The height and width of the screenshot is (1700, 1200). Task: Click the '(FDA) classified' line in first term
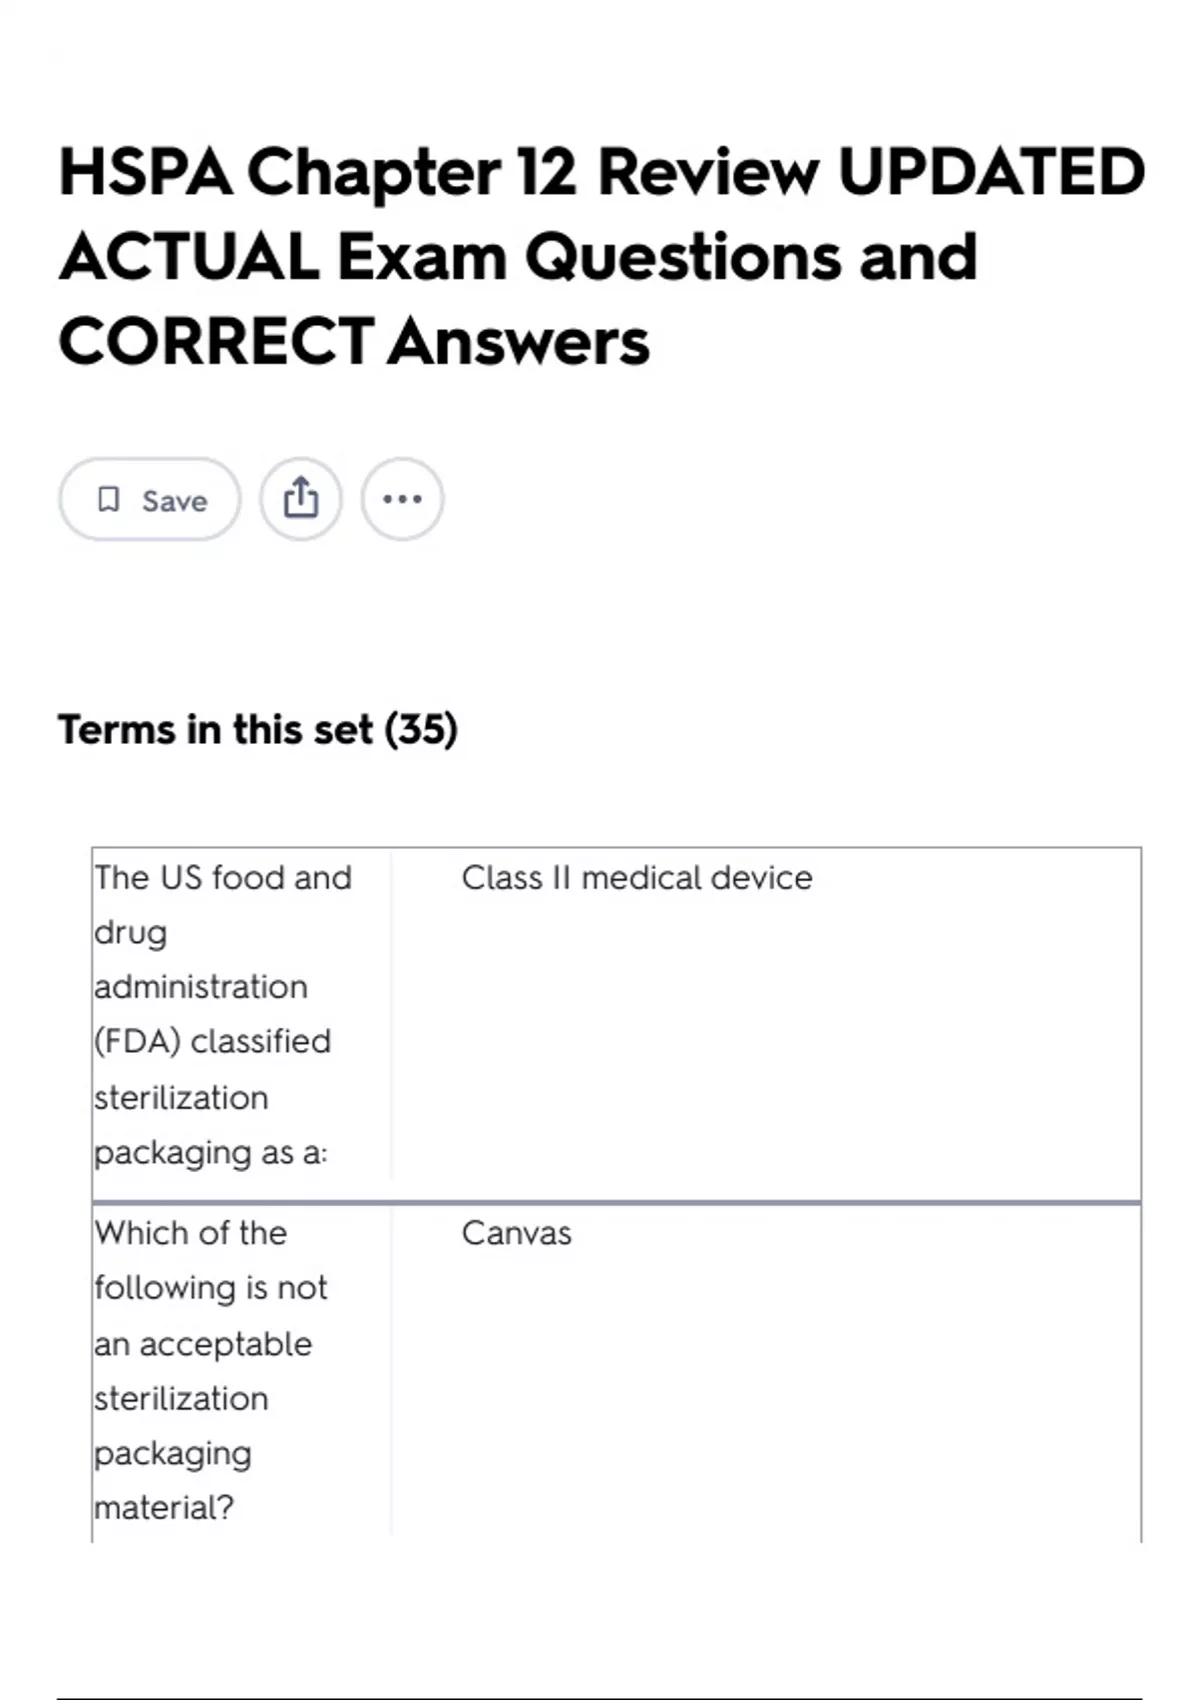(212, 1042)
